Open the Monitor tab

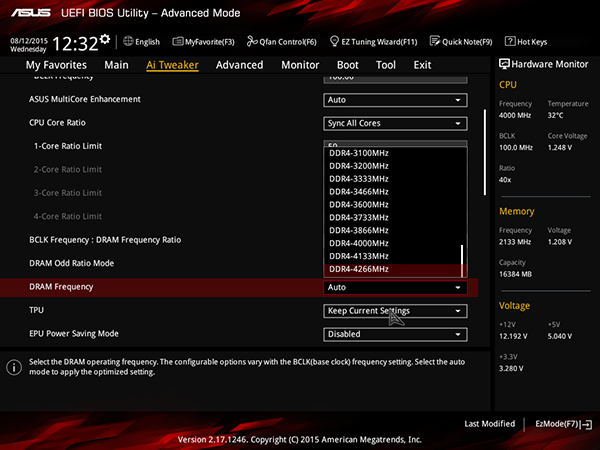pyautogui.click(x=300, y=65)
